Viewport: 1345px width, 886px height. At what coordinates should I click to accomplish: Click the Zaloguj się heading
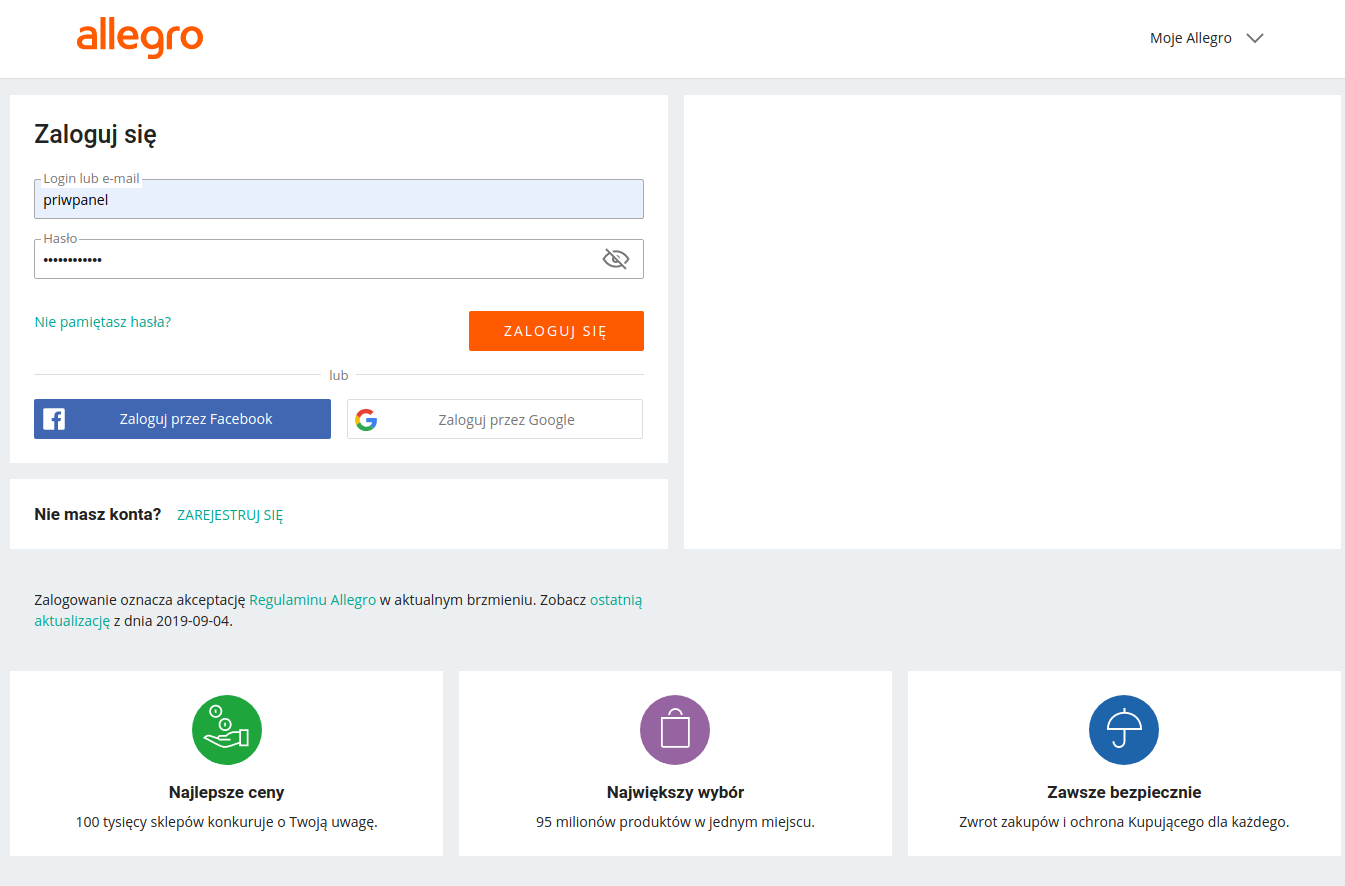95,135
